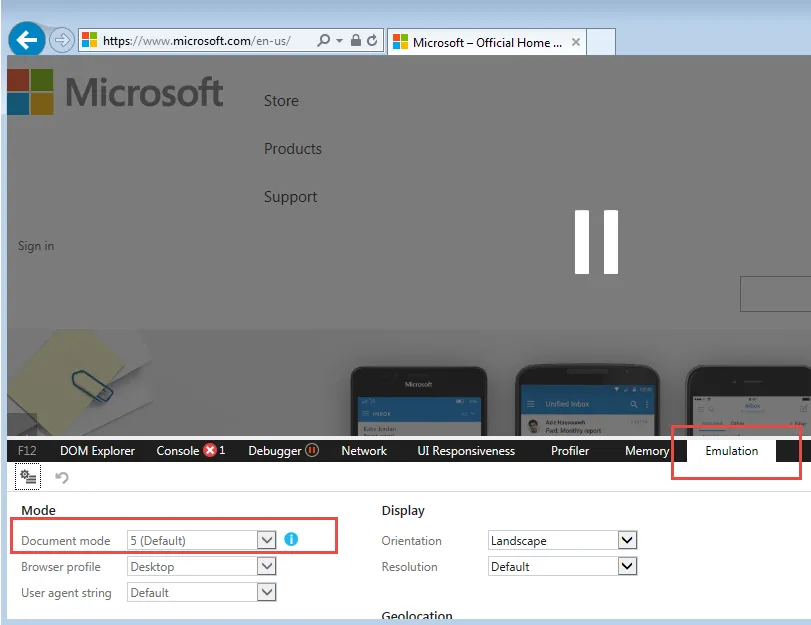Switch to the Network tab
This screenshot has width=811, height=625.
coord(364,451)
